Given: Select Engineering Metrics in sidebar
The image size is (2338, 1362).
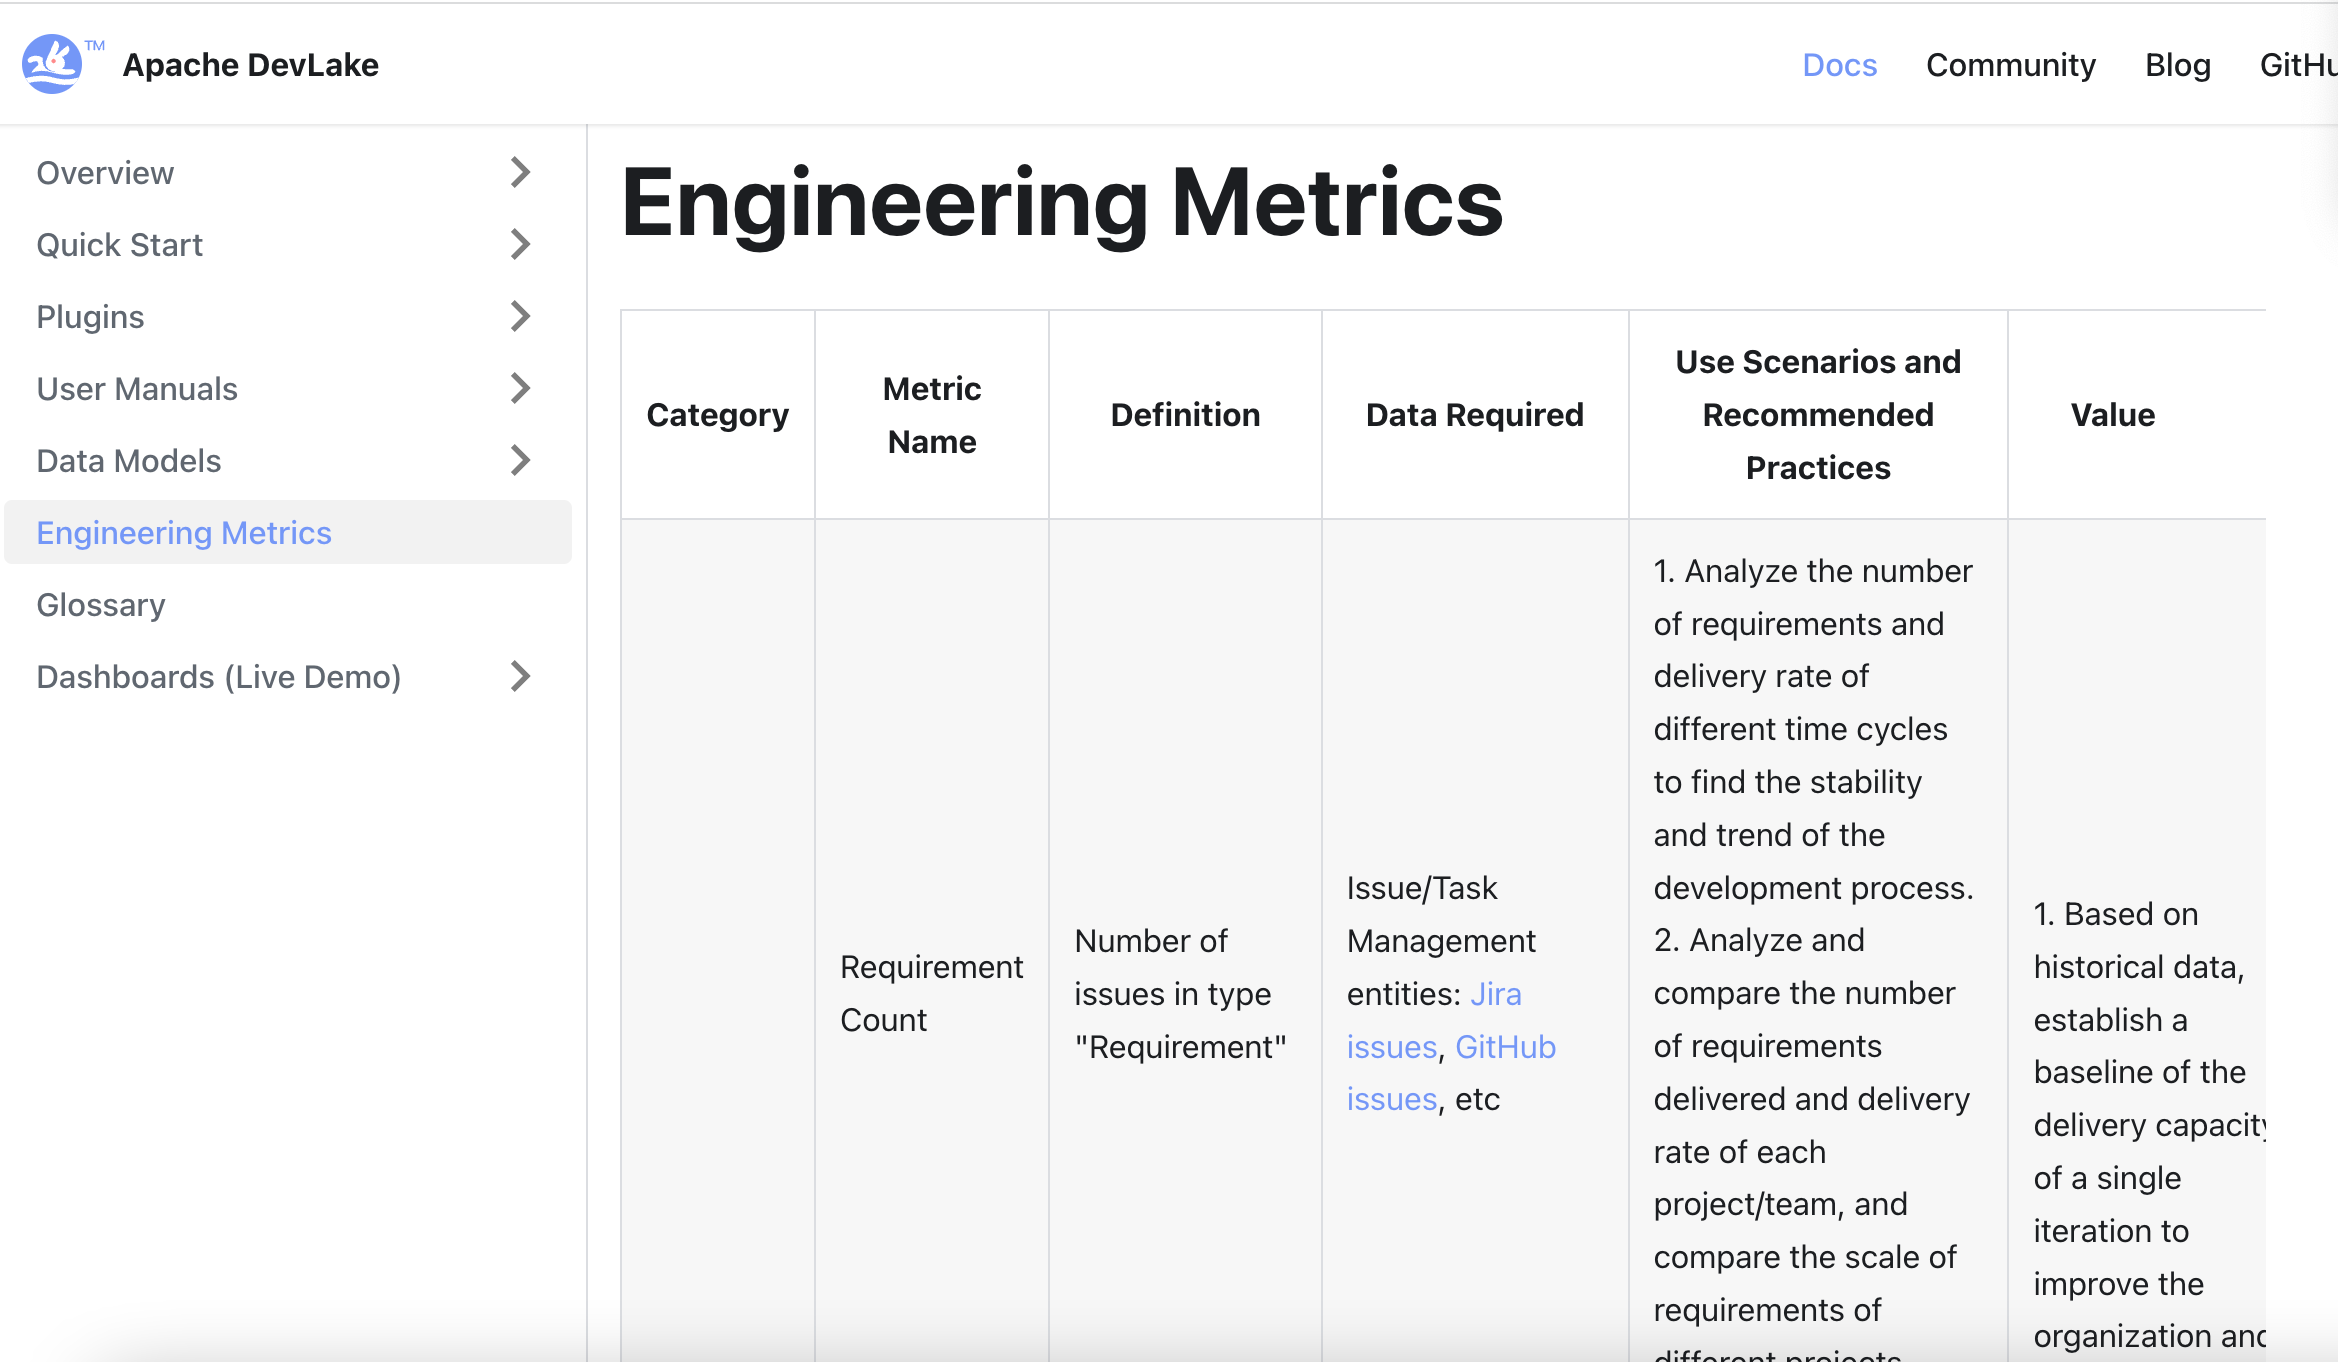Looking at the screenshot, I should (x=184, y=532).
